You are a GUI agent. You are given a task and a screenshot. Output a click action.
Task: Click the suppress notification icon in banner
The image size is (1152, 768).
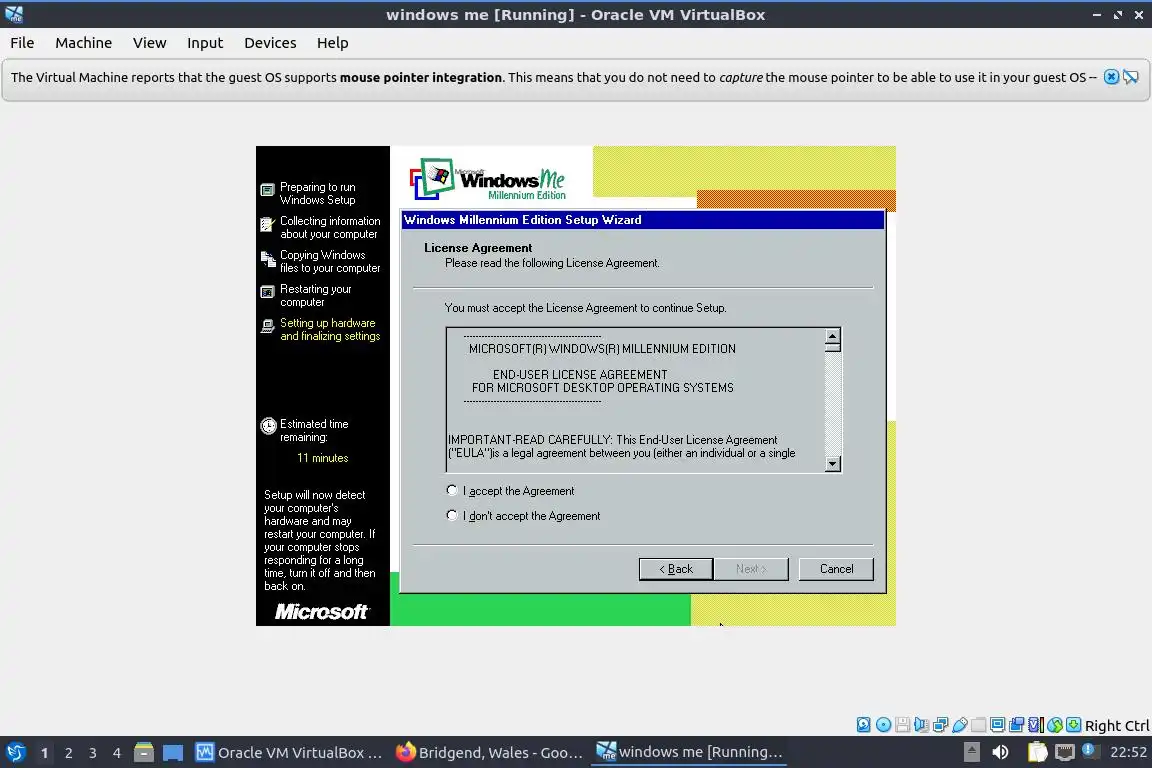pyautogui.click(x=1131, y=76)
